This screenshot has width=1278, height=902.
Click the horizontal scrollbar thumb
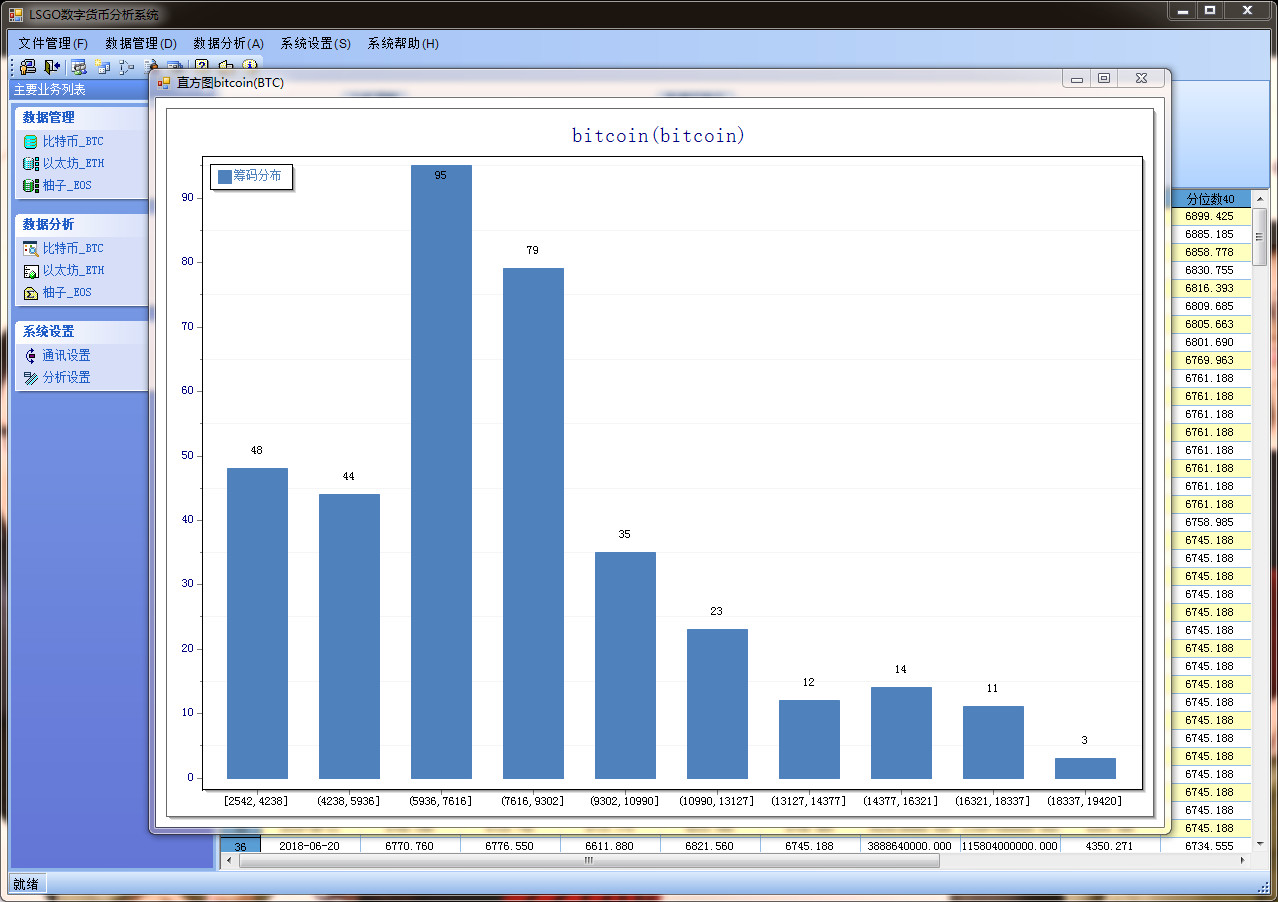tap(589, 860)
